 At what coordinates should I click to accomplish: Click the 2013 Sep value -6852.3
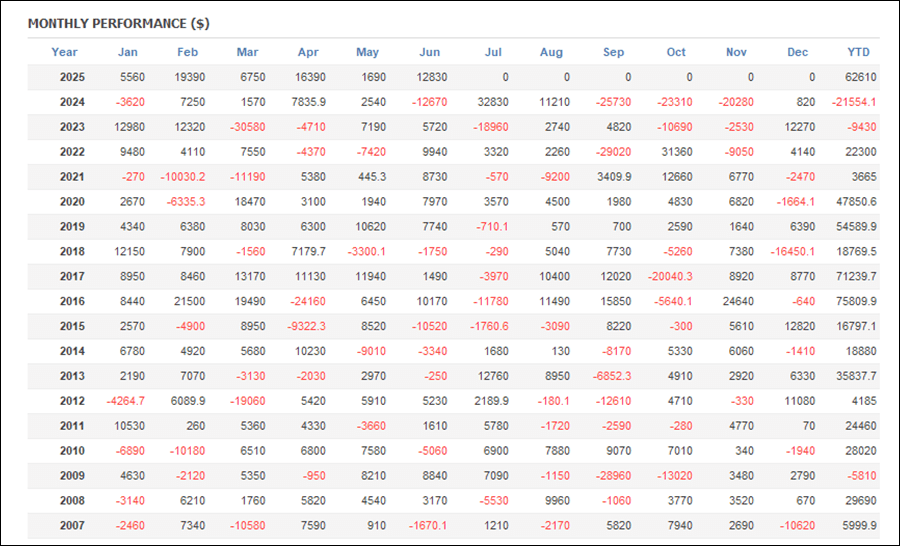[x=612, y=376]
